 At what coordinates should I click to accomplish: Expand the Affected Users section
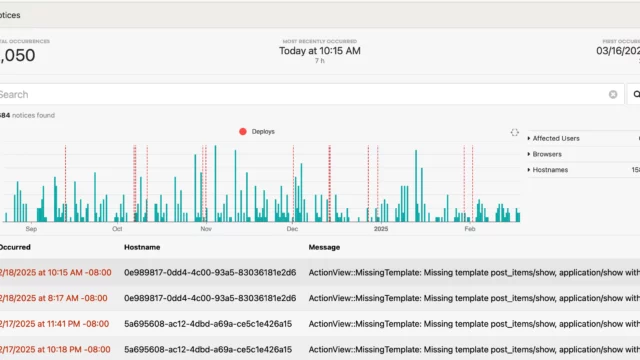[556, 138]
